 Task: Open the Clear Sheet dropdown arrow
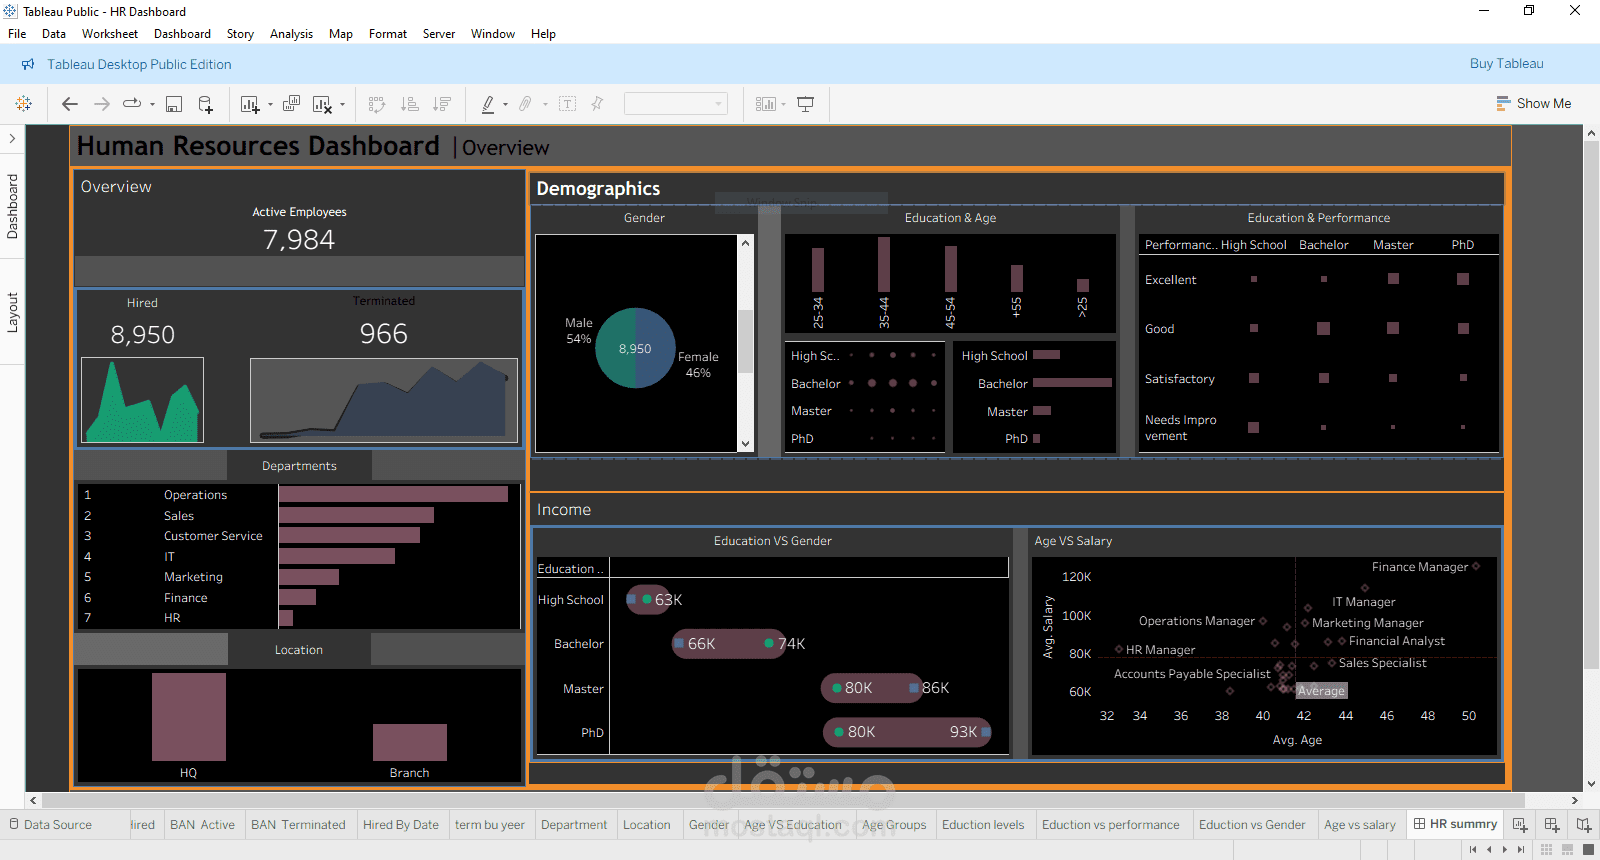[342, 104]
